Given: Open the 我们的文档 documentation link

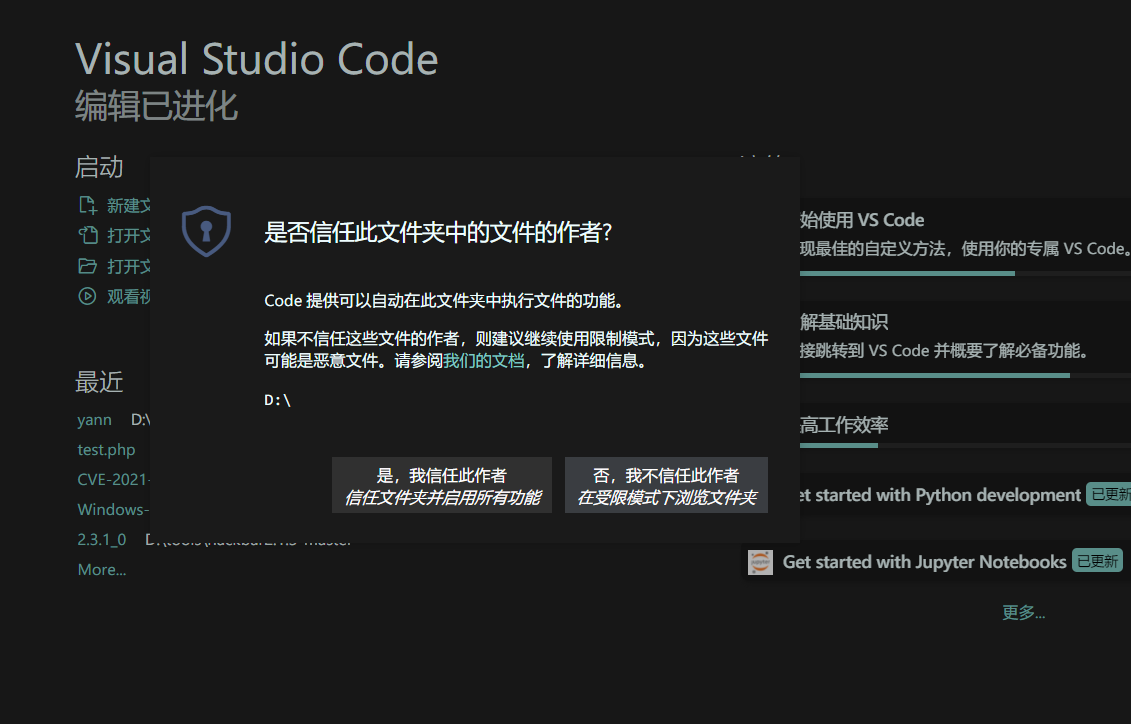Looking at the screenshot, I should (483, 361).
